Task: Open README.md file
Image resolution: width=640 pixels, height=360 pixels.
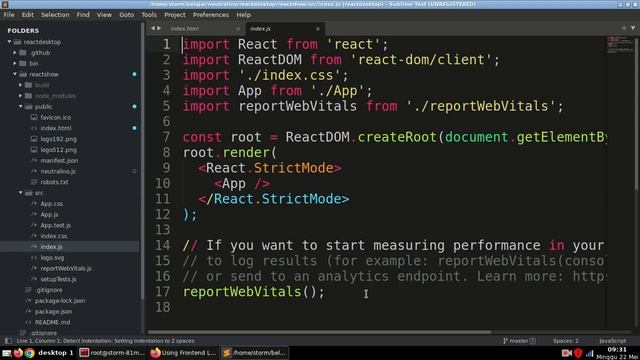Action: point(52,322)
